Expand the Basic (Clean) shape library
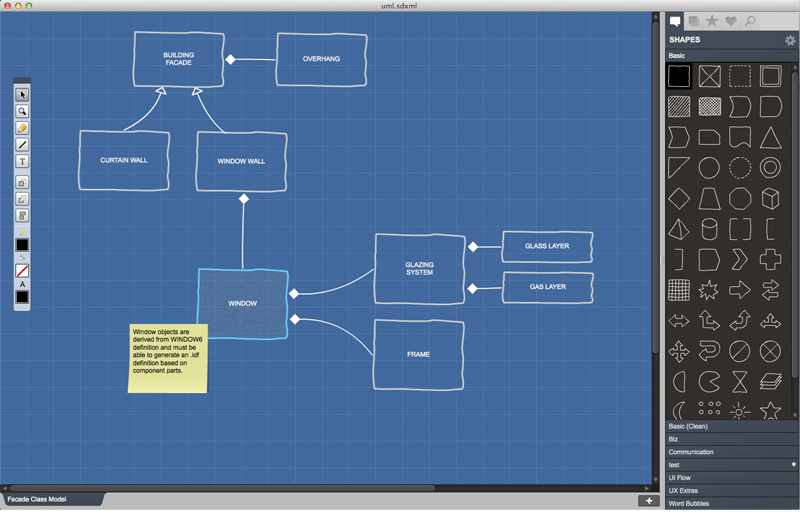The image size is (800, 516). (688, 426)
